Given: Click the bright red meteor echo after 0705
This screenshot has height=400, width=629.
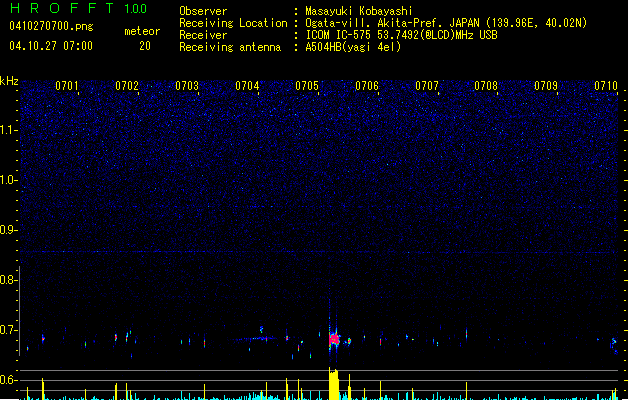Looking at the screenshot, I should pyautogui.click(x=334, y=340).
